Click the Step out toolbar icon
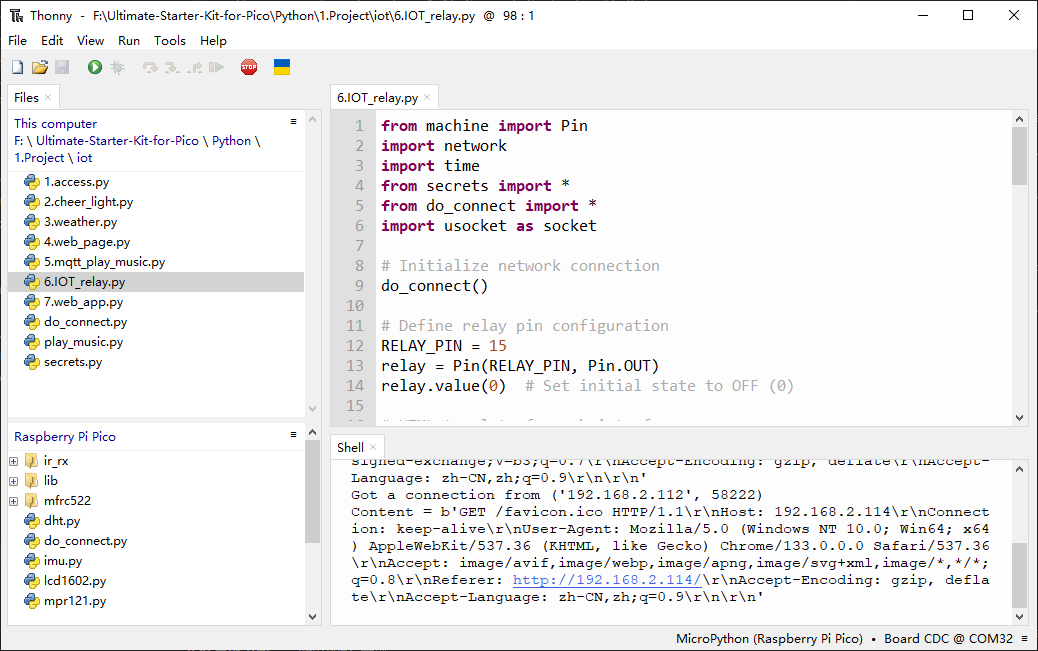The height and width of the screenshot is (651, 1038). pos(195,67)
